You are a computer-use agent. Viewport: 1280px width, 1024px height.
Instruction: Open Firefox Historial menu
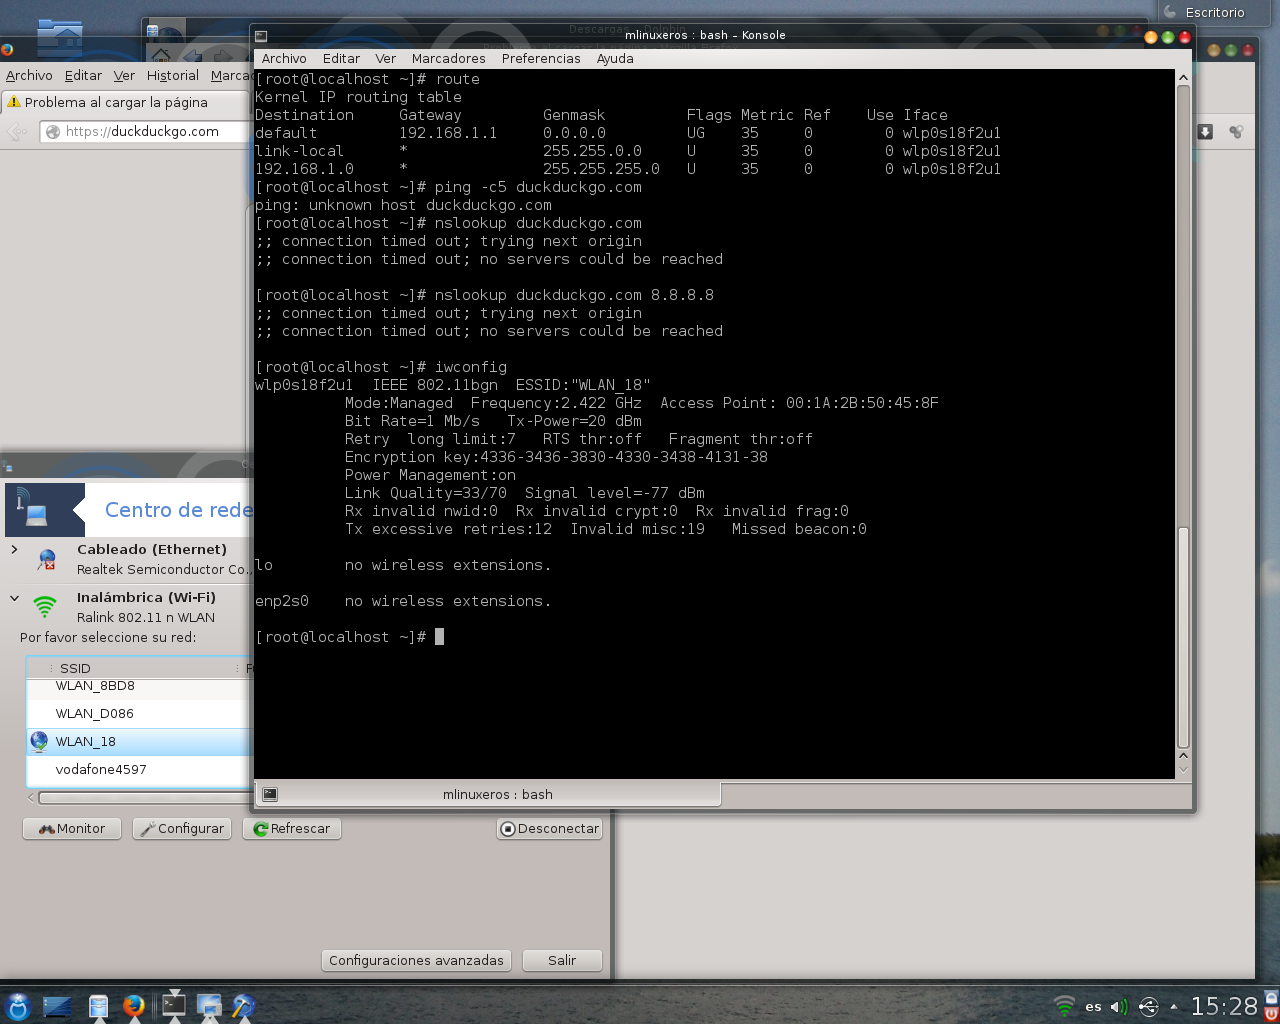172,75
